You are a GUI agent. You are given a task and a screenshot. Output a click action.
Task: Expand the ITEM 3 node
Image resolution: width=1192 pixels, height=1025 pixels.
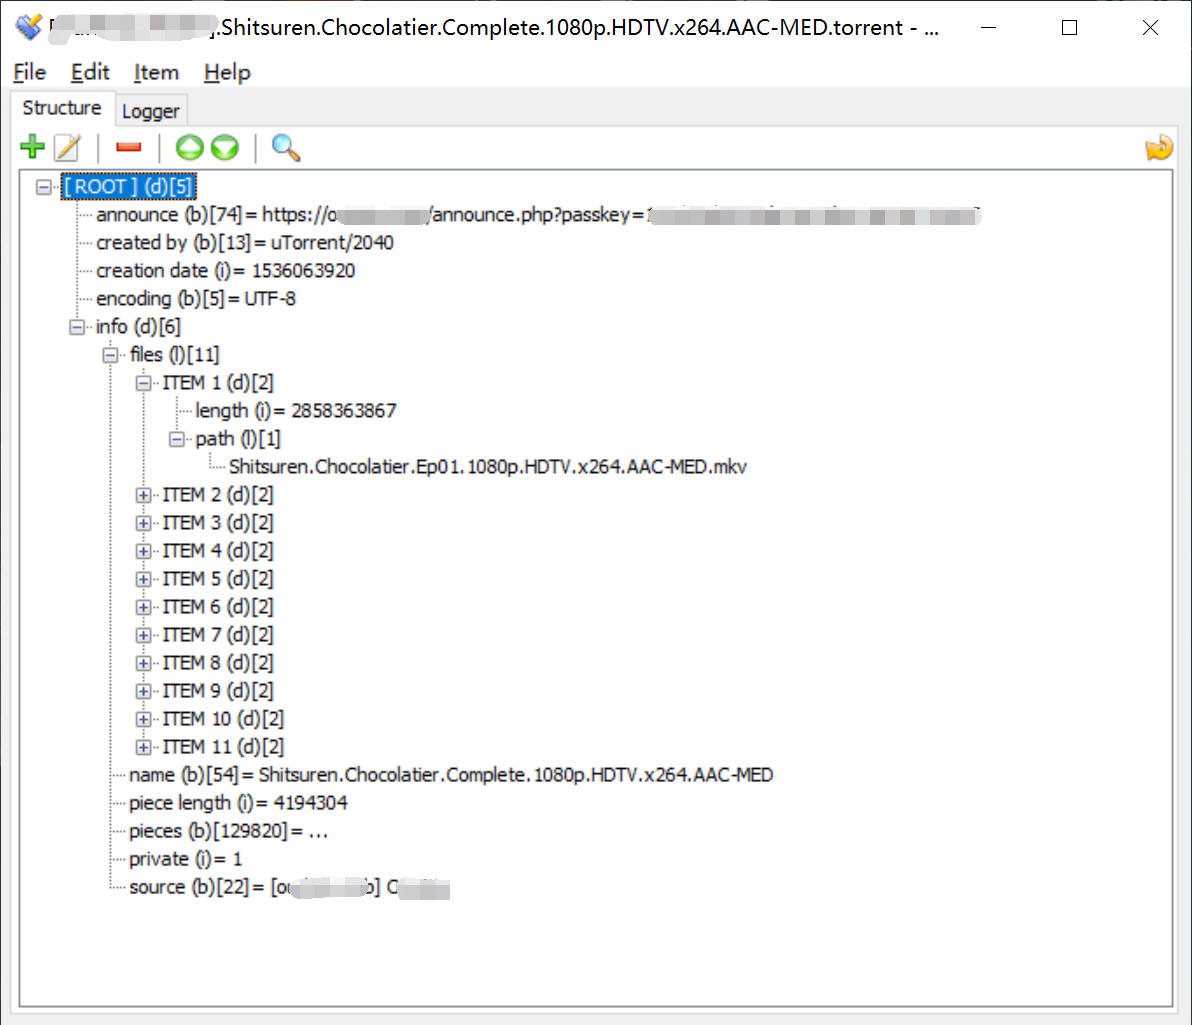coord(143,523)
